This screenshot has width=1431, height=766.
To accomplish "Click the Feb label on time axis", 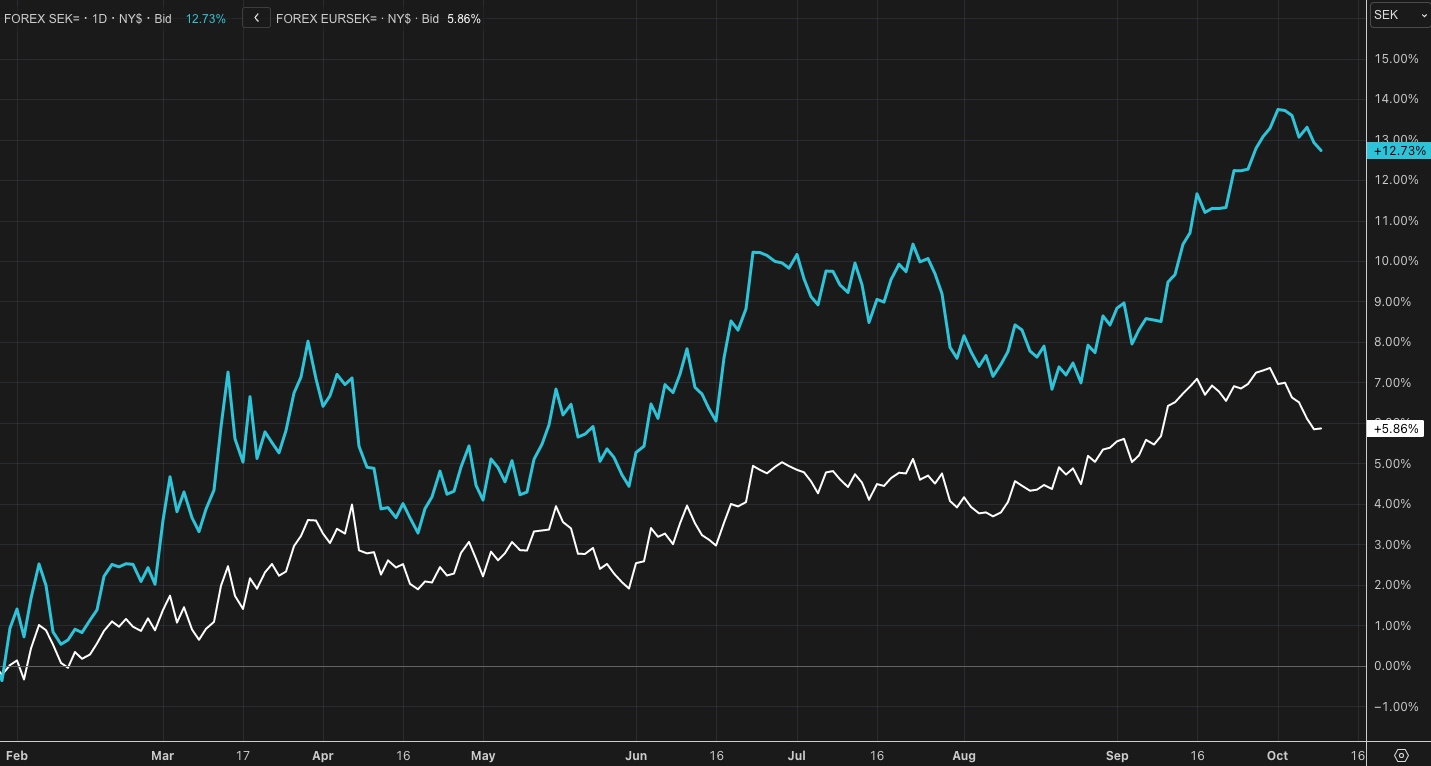I will pyautogui.click(x=16, y=756).
